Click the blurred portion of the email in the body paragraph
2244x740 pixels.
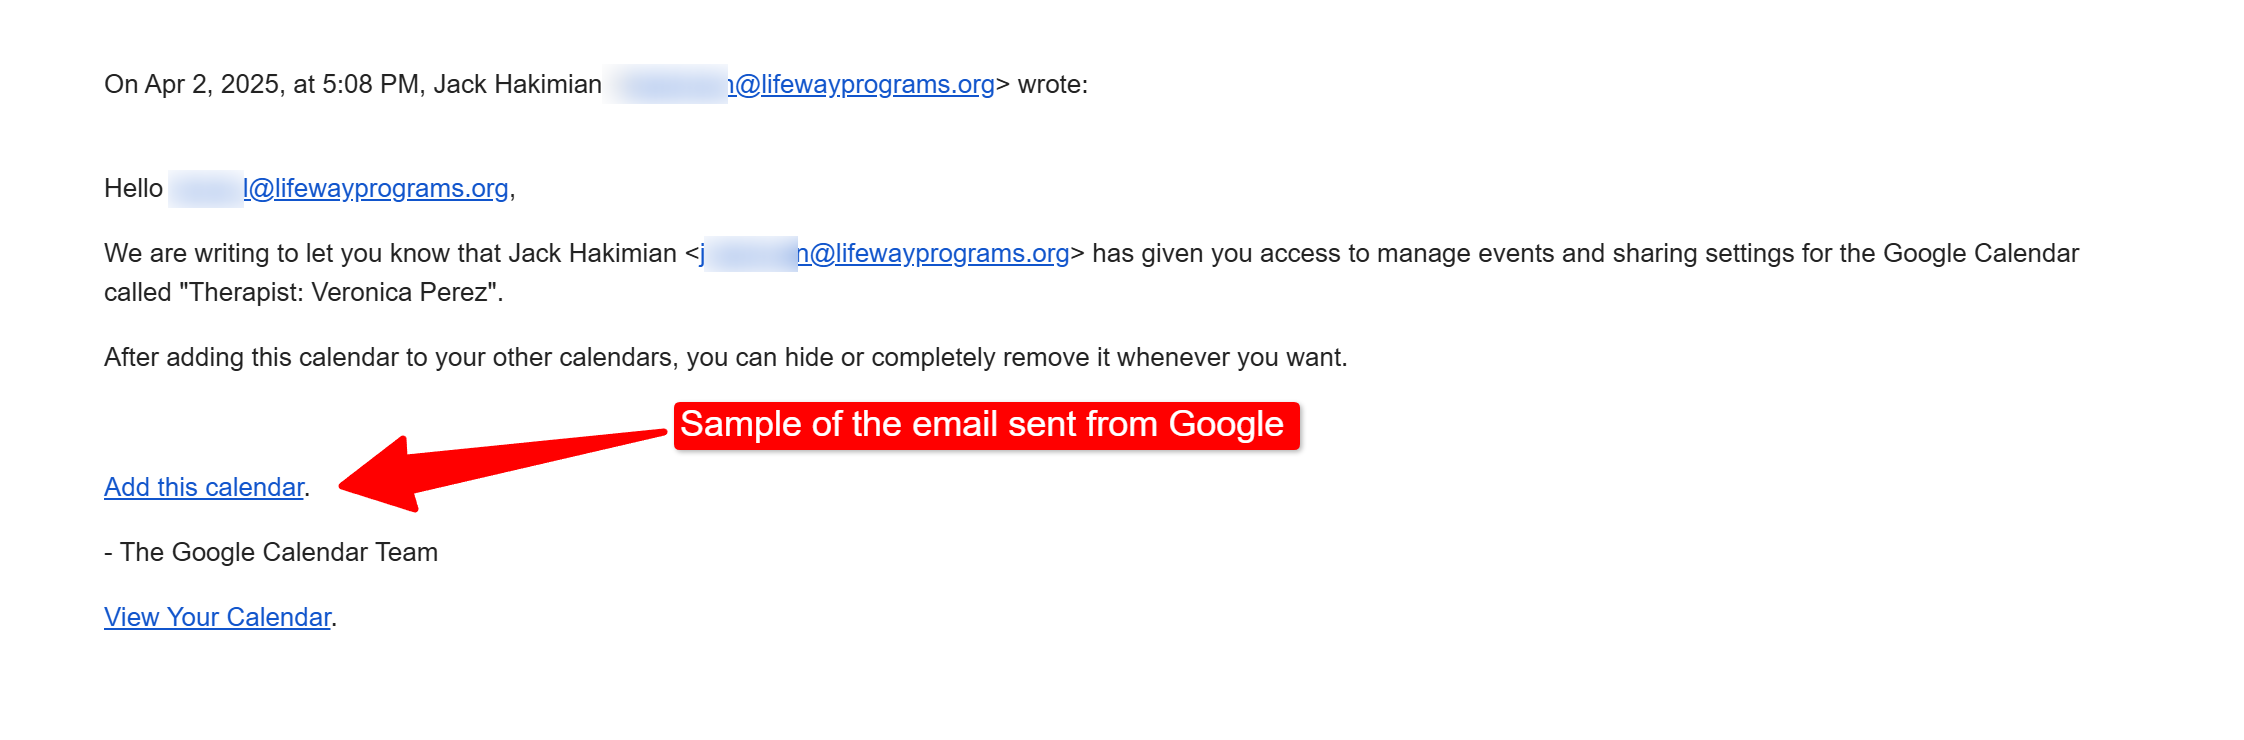coord(750,253)
